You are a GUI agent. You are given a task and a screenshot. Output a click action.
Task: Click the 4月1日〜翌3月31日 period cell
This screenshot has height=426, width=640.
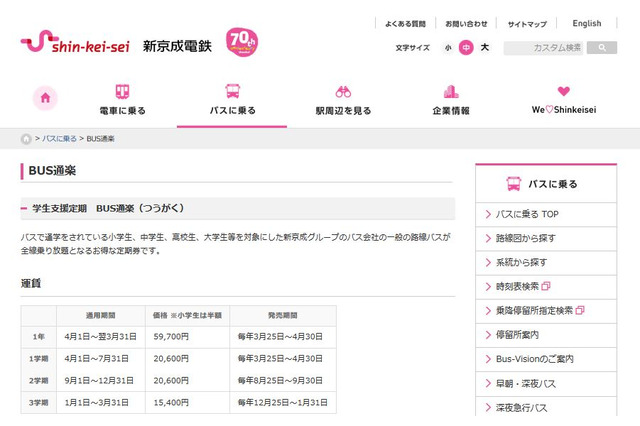click(100, 337)
